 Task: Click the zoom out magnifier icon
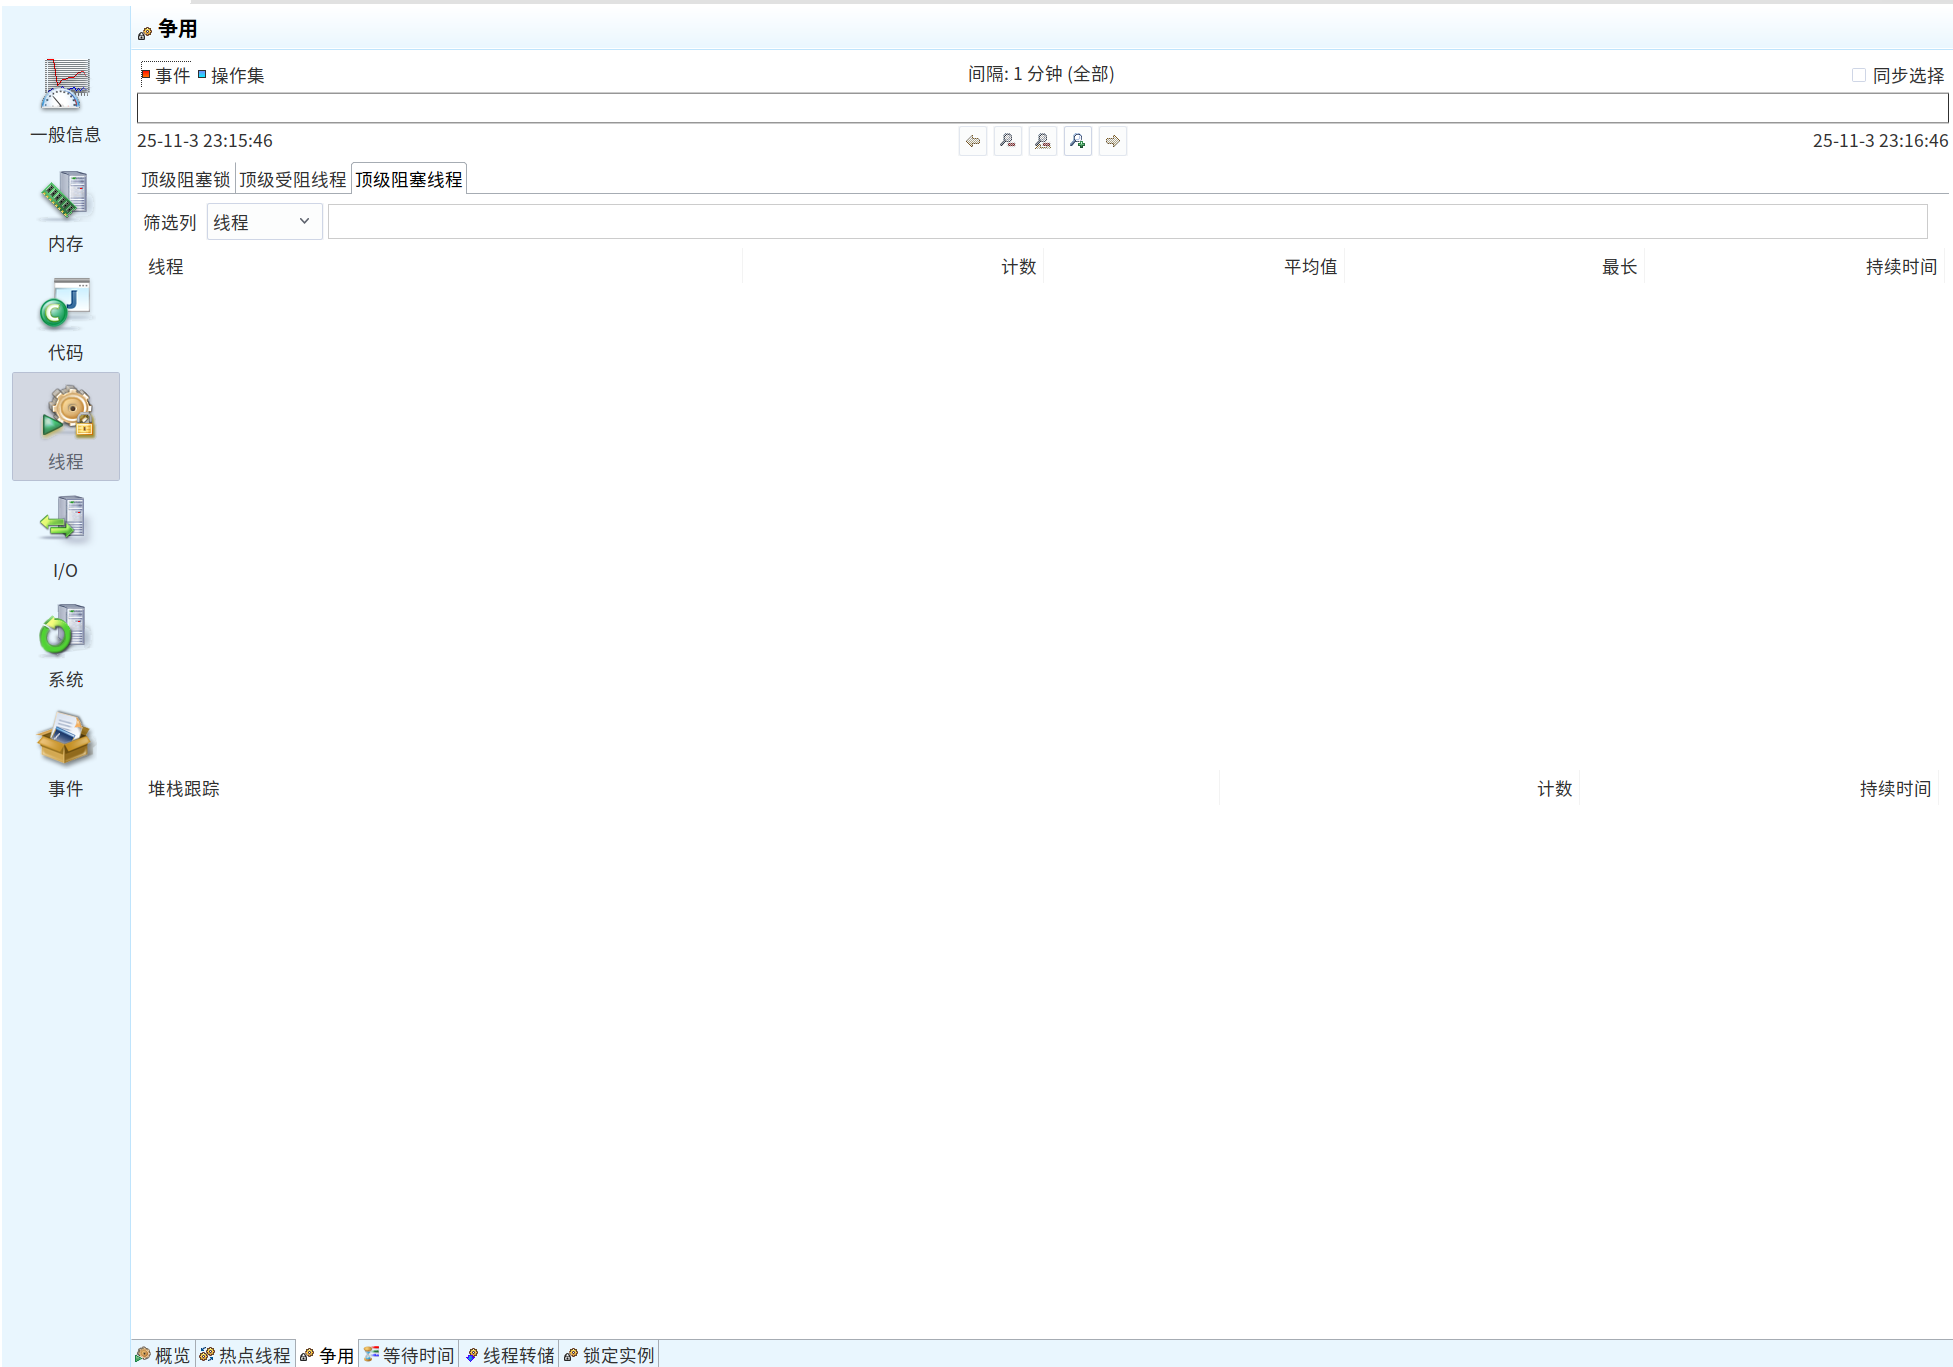pyautogui.click(x=1008, y=141)
